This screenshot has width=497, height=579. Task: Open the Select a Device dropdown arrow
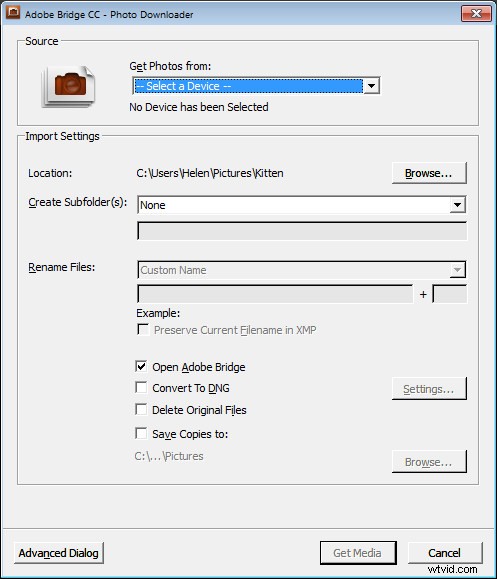[x=371, y=86]
